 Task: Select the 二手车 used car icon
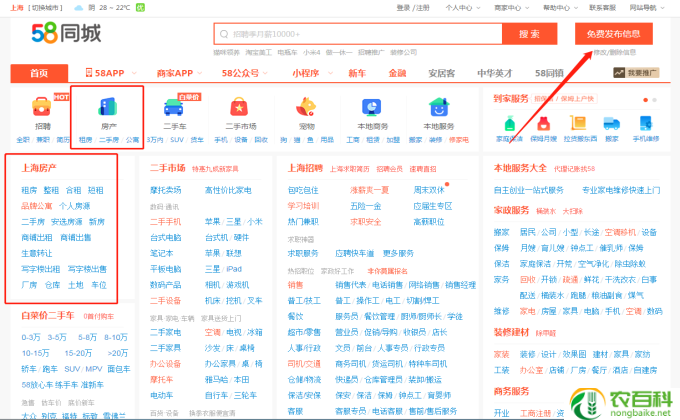click(174, 107)
